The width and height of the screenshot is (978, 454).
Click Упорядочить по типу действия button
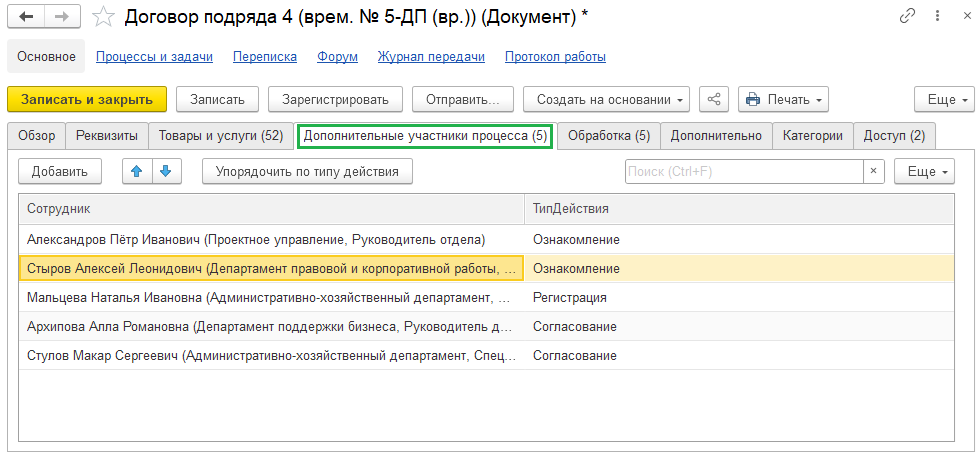coord(307,171)
